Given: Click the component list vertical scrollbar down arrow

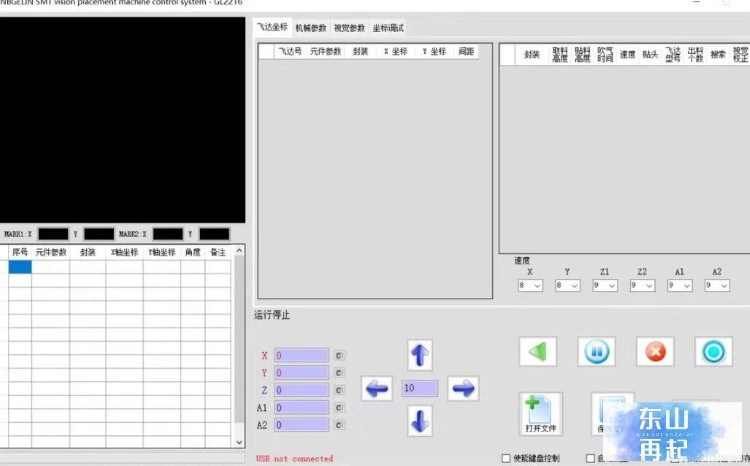Looking at the screenshot, I should tap(239, 443).
